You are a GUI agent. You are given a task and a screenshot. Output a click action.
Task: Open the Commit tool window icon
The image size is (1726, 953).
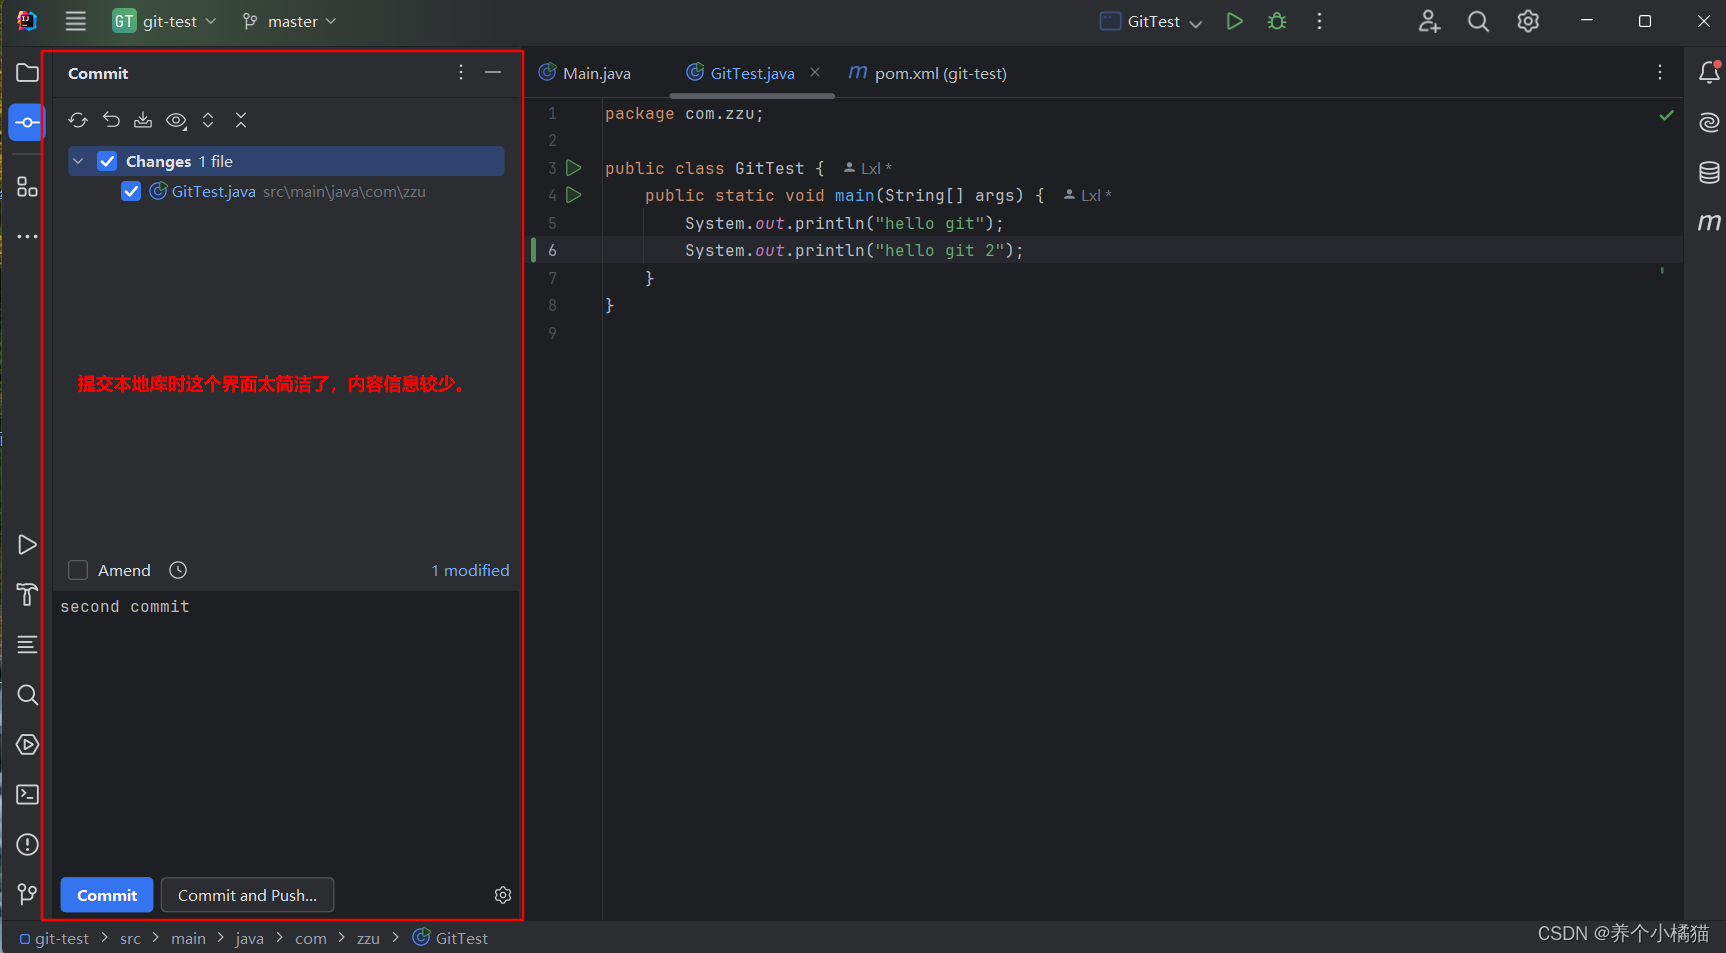tap(27, 122)
